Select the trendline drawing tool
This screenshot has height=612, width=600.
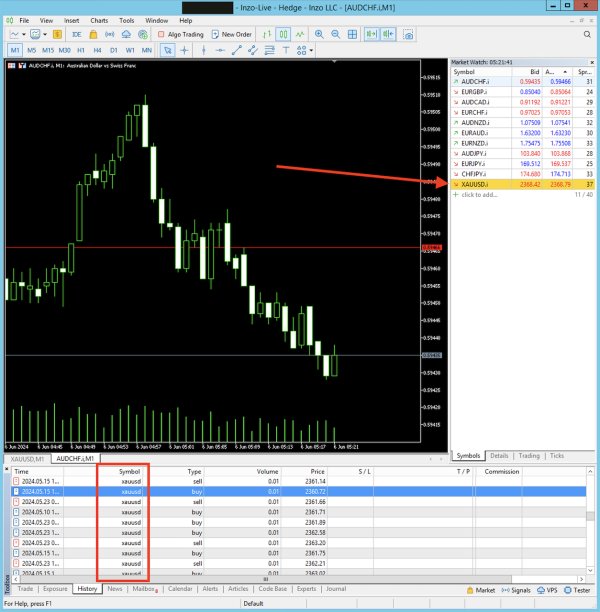click(x=237, y=50)
